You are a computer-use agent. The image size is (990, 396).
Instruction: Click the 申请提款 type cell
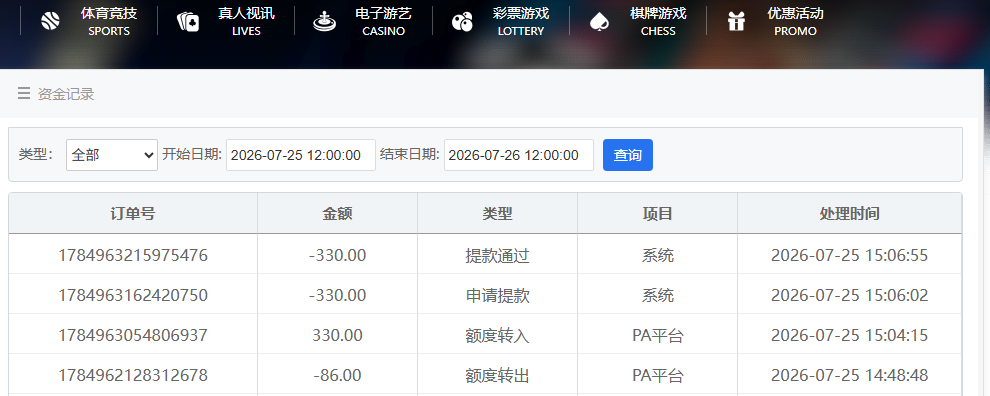coord(498,295)
